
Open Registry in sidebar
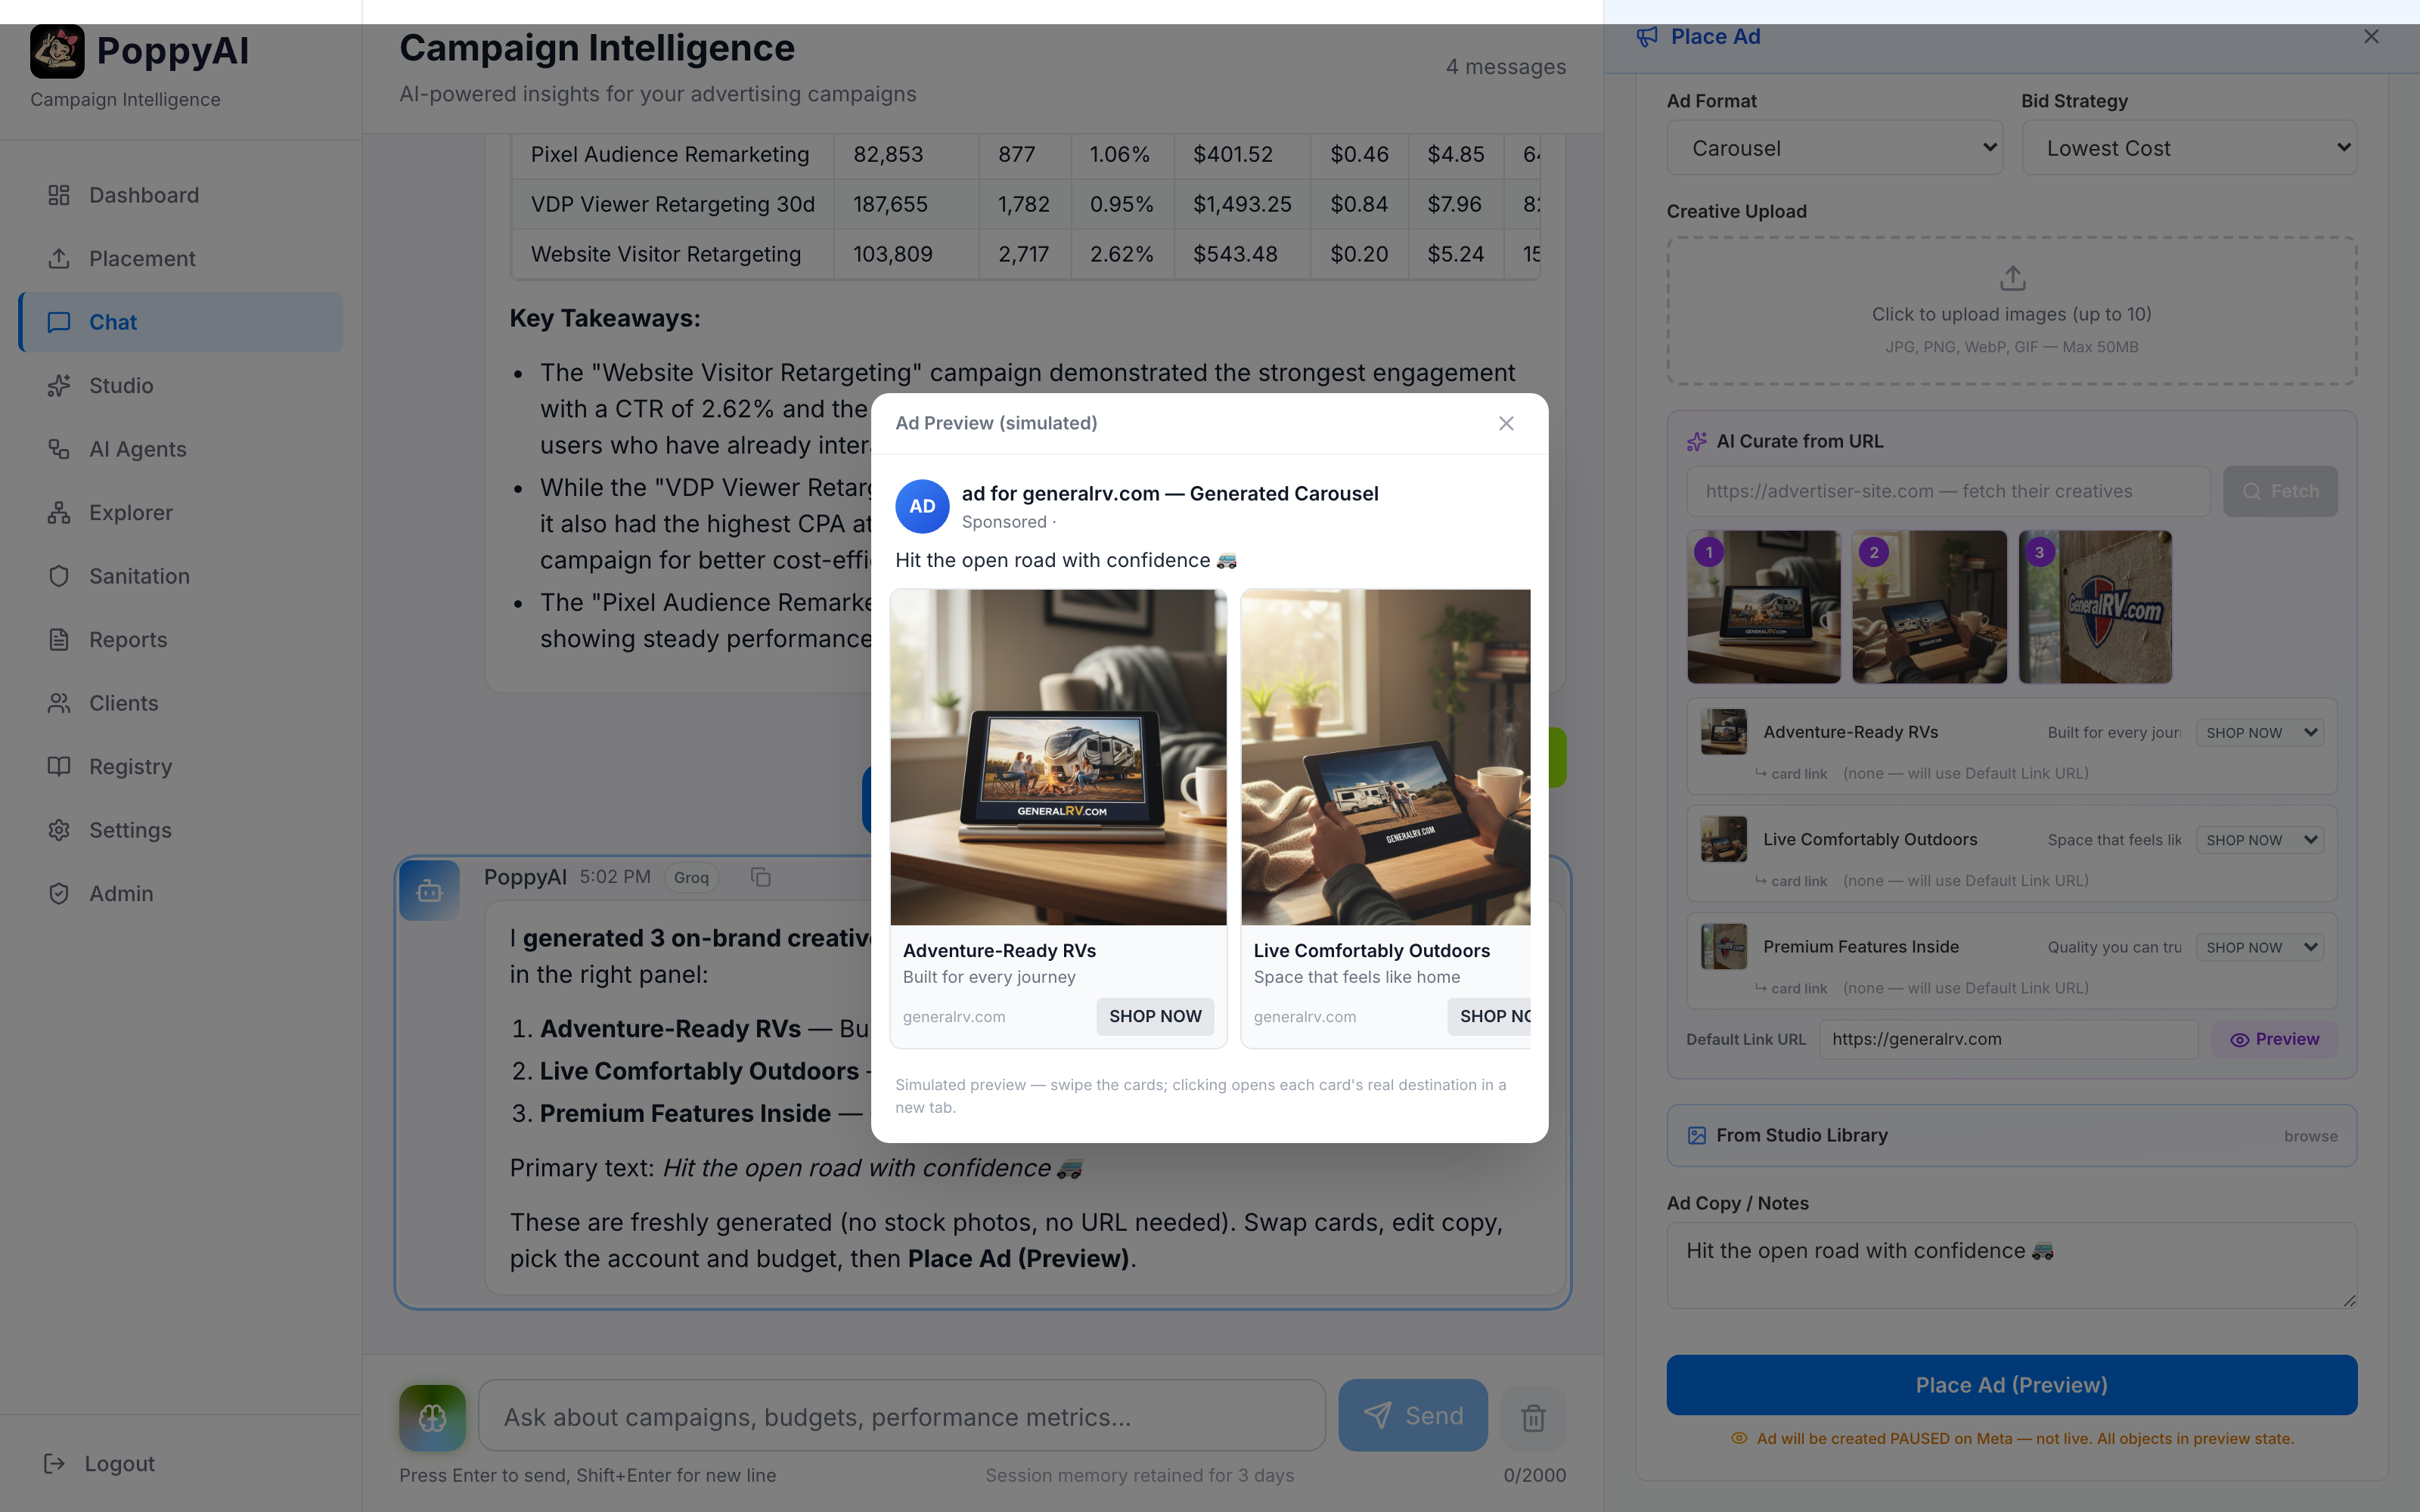point(180,766)
